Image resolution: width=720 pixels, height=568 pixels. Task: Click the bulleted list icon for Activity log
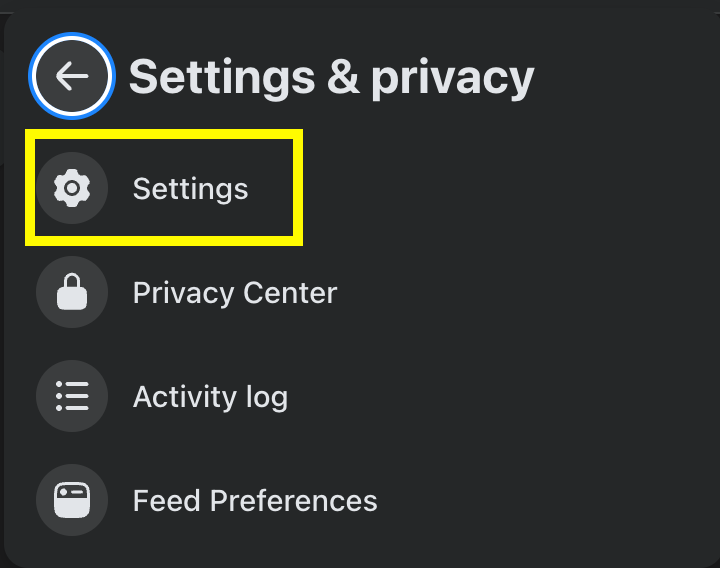(72, 396)
